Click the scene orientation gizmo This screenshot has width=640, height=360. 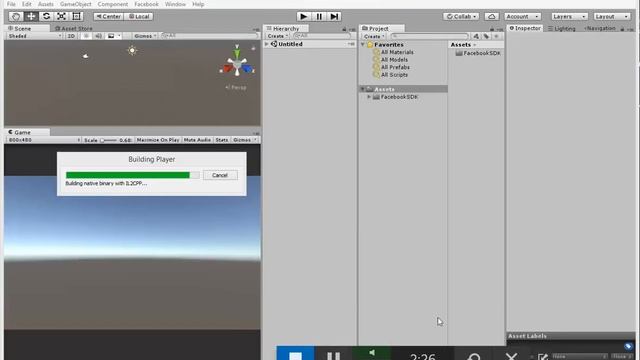[237, 64]
